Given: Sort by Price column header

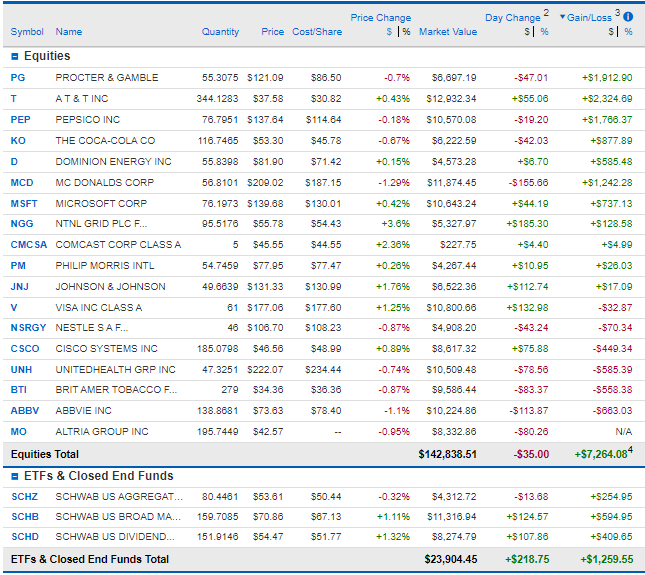Looking at the screenshot, I should [272, 32].
